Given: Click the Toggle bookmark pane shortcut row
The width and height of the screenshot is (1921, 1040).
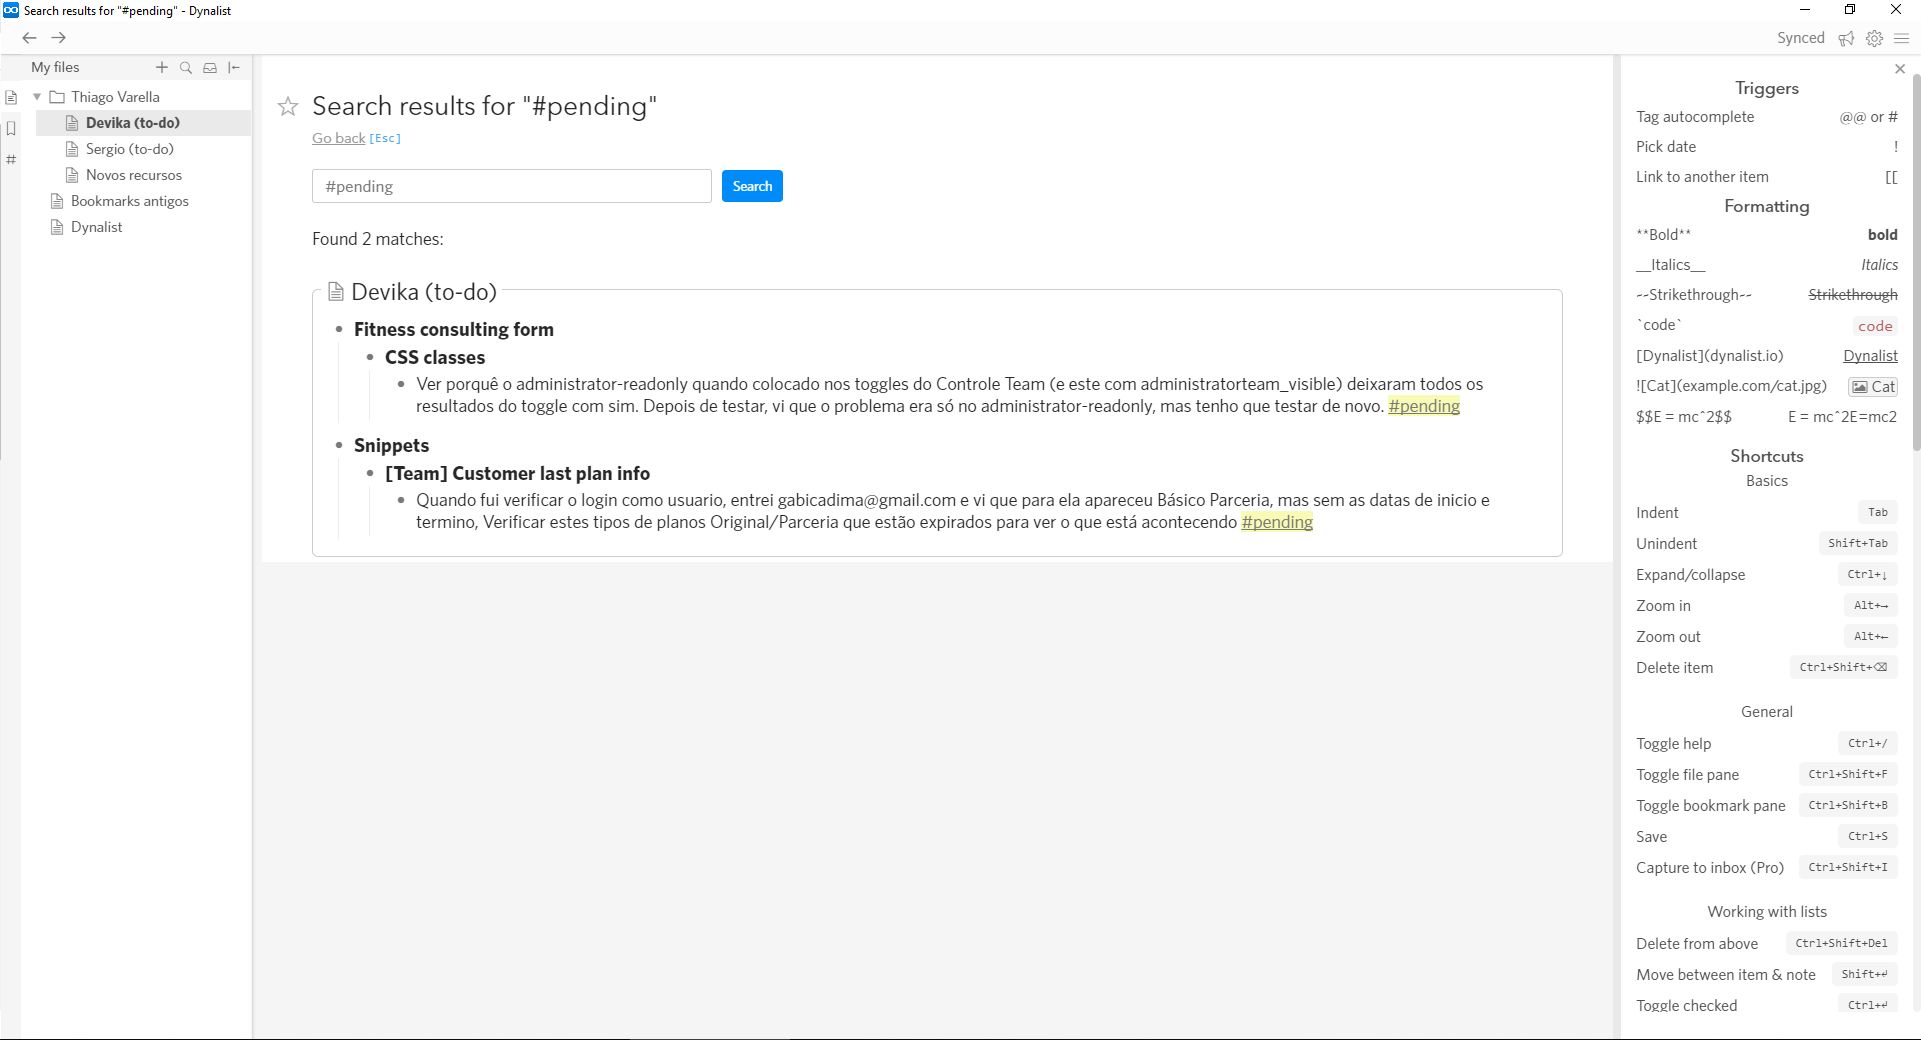Looking at the screenshot, I should coord(1767,806).
